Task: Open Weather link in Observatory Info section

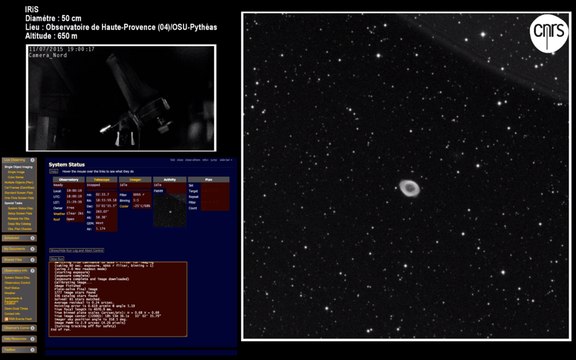Action: (x=10, y=293)
